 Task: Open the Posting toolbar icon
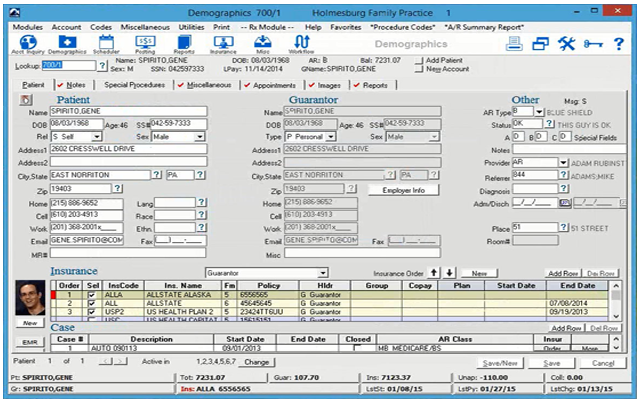[x=145, y=44]
